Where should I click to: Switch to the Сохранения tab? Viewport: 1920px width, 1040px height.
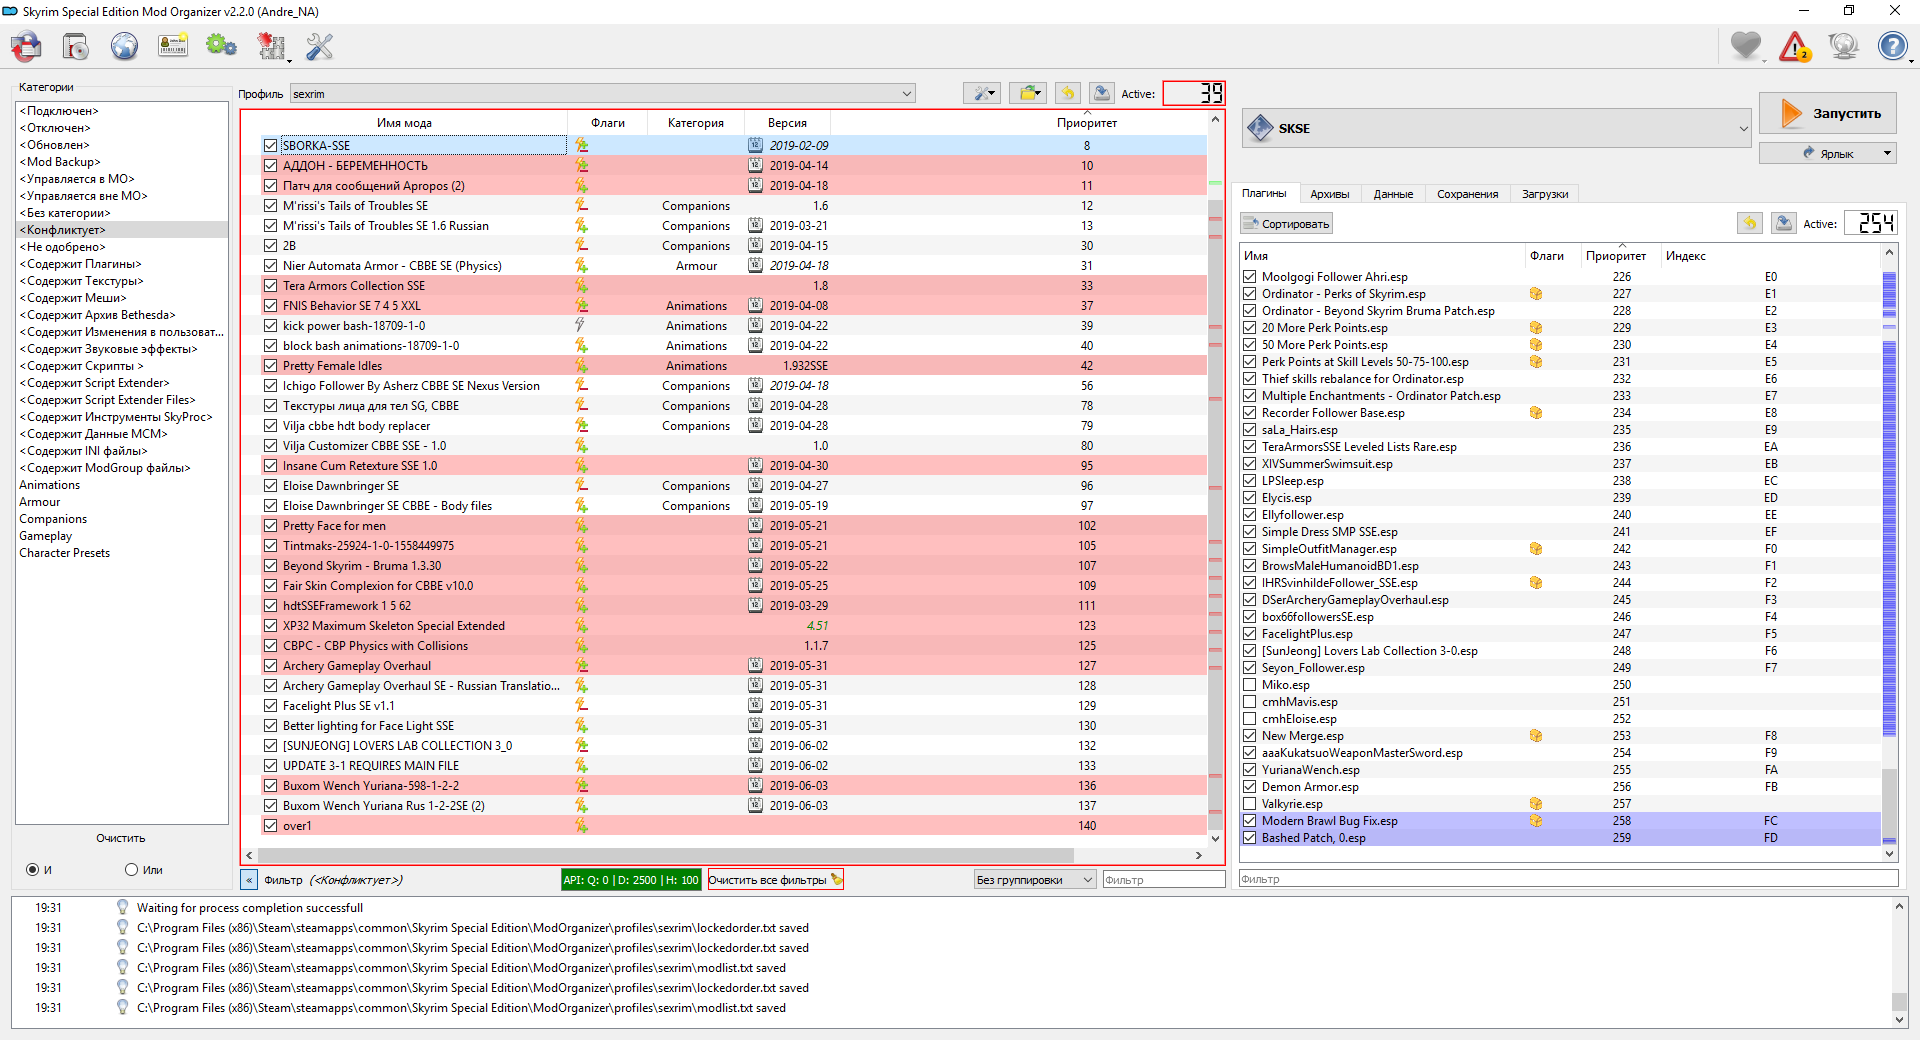[1467, 194]
